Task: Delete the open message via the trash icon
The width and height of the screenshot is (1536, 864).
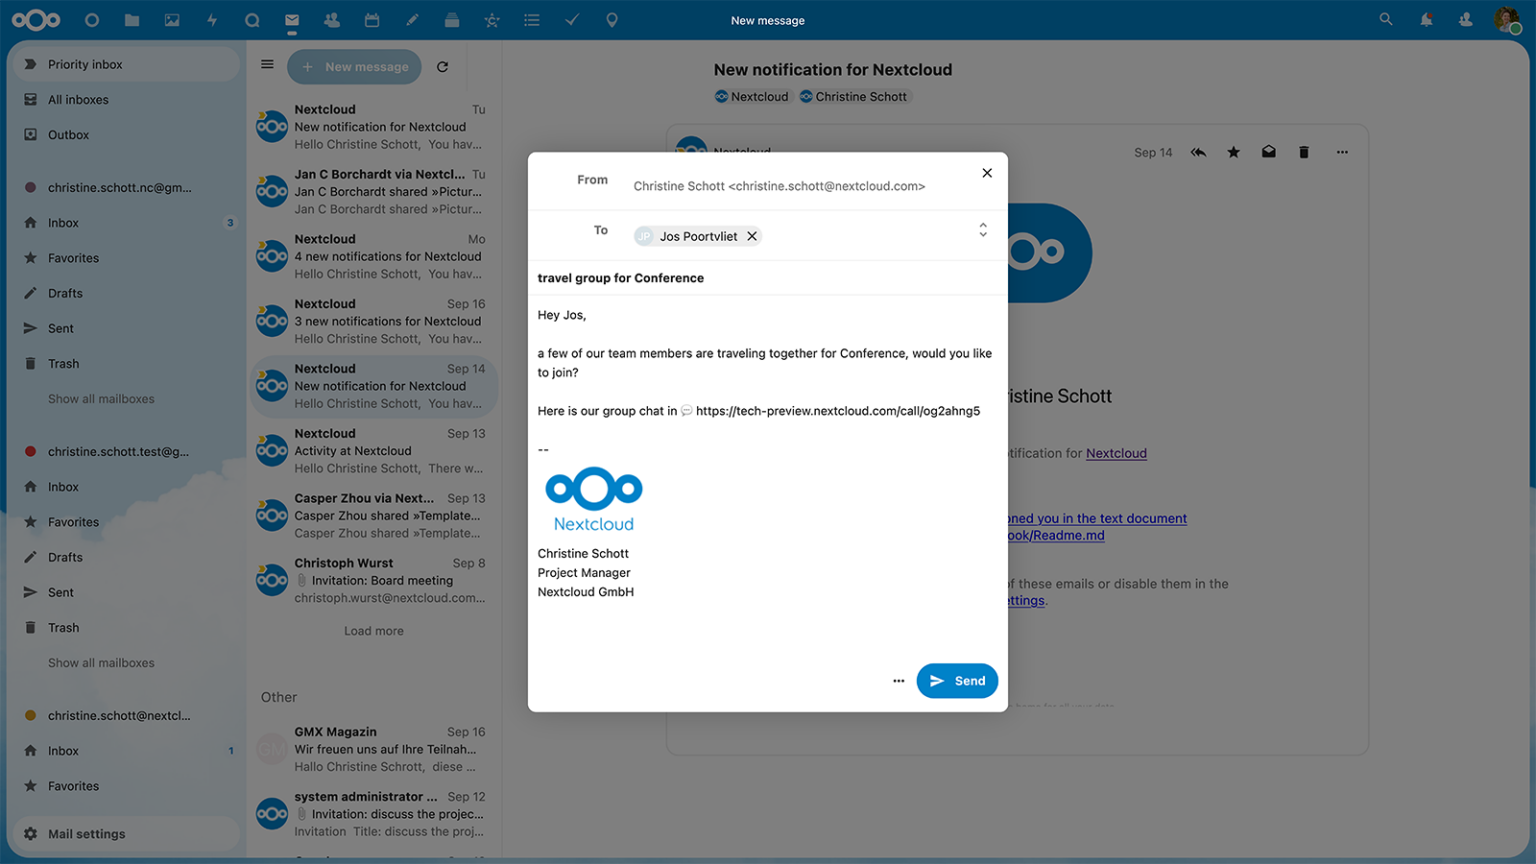Action: pyautogui.click(x=1303, y=152)
